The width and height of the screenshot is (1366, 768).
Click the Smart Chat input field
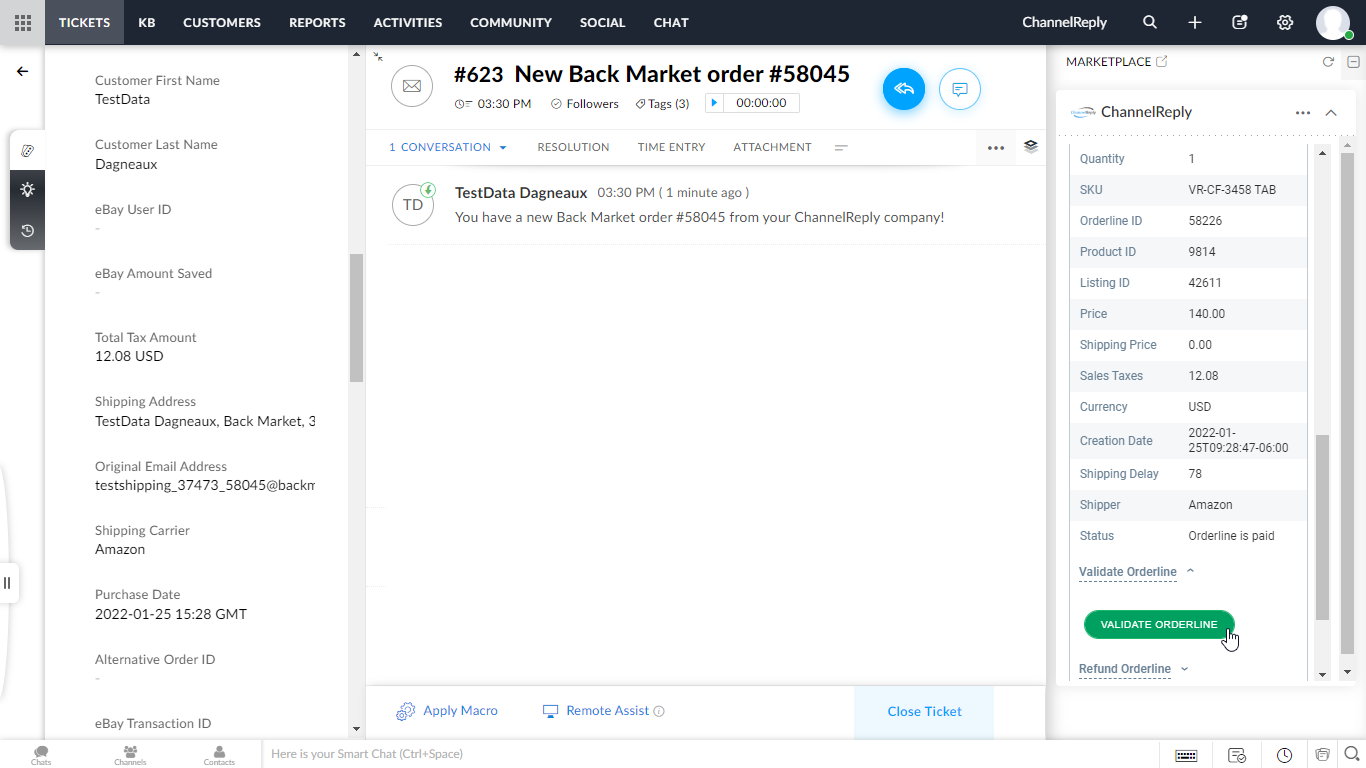(710, 754)
